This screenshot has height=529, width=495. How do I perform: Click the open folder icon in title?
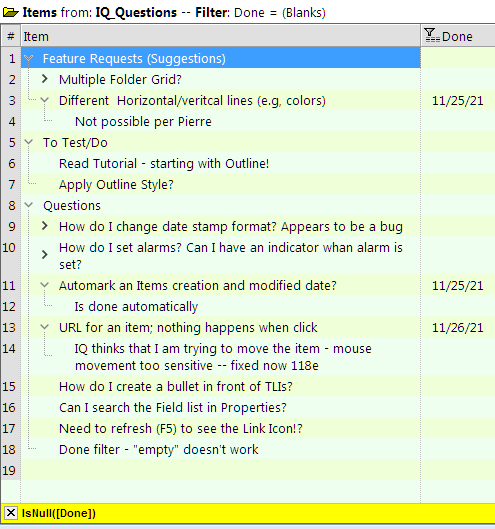(x=10, y=13)
